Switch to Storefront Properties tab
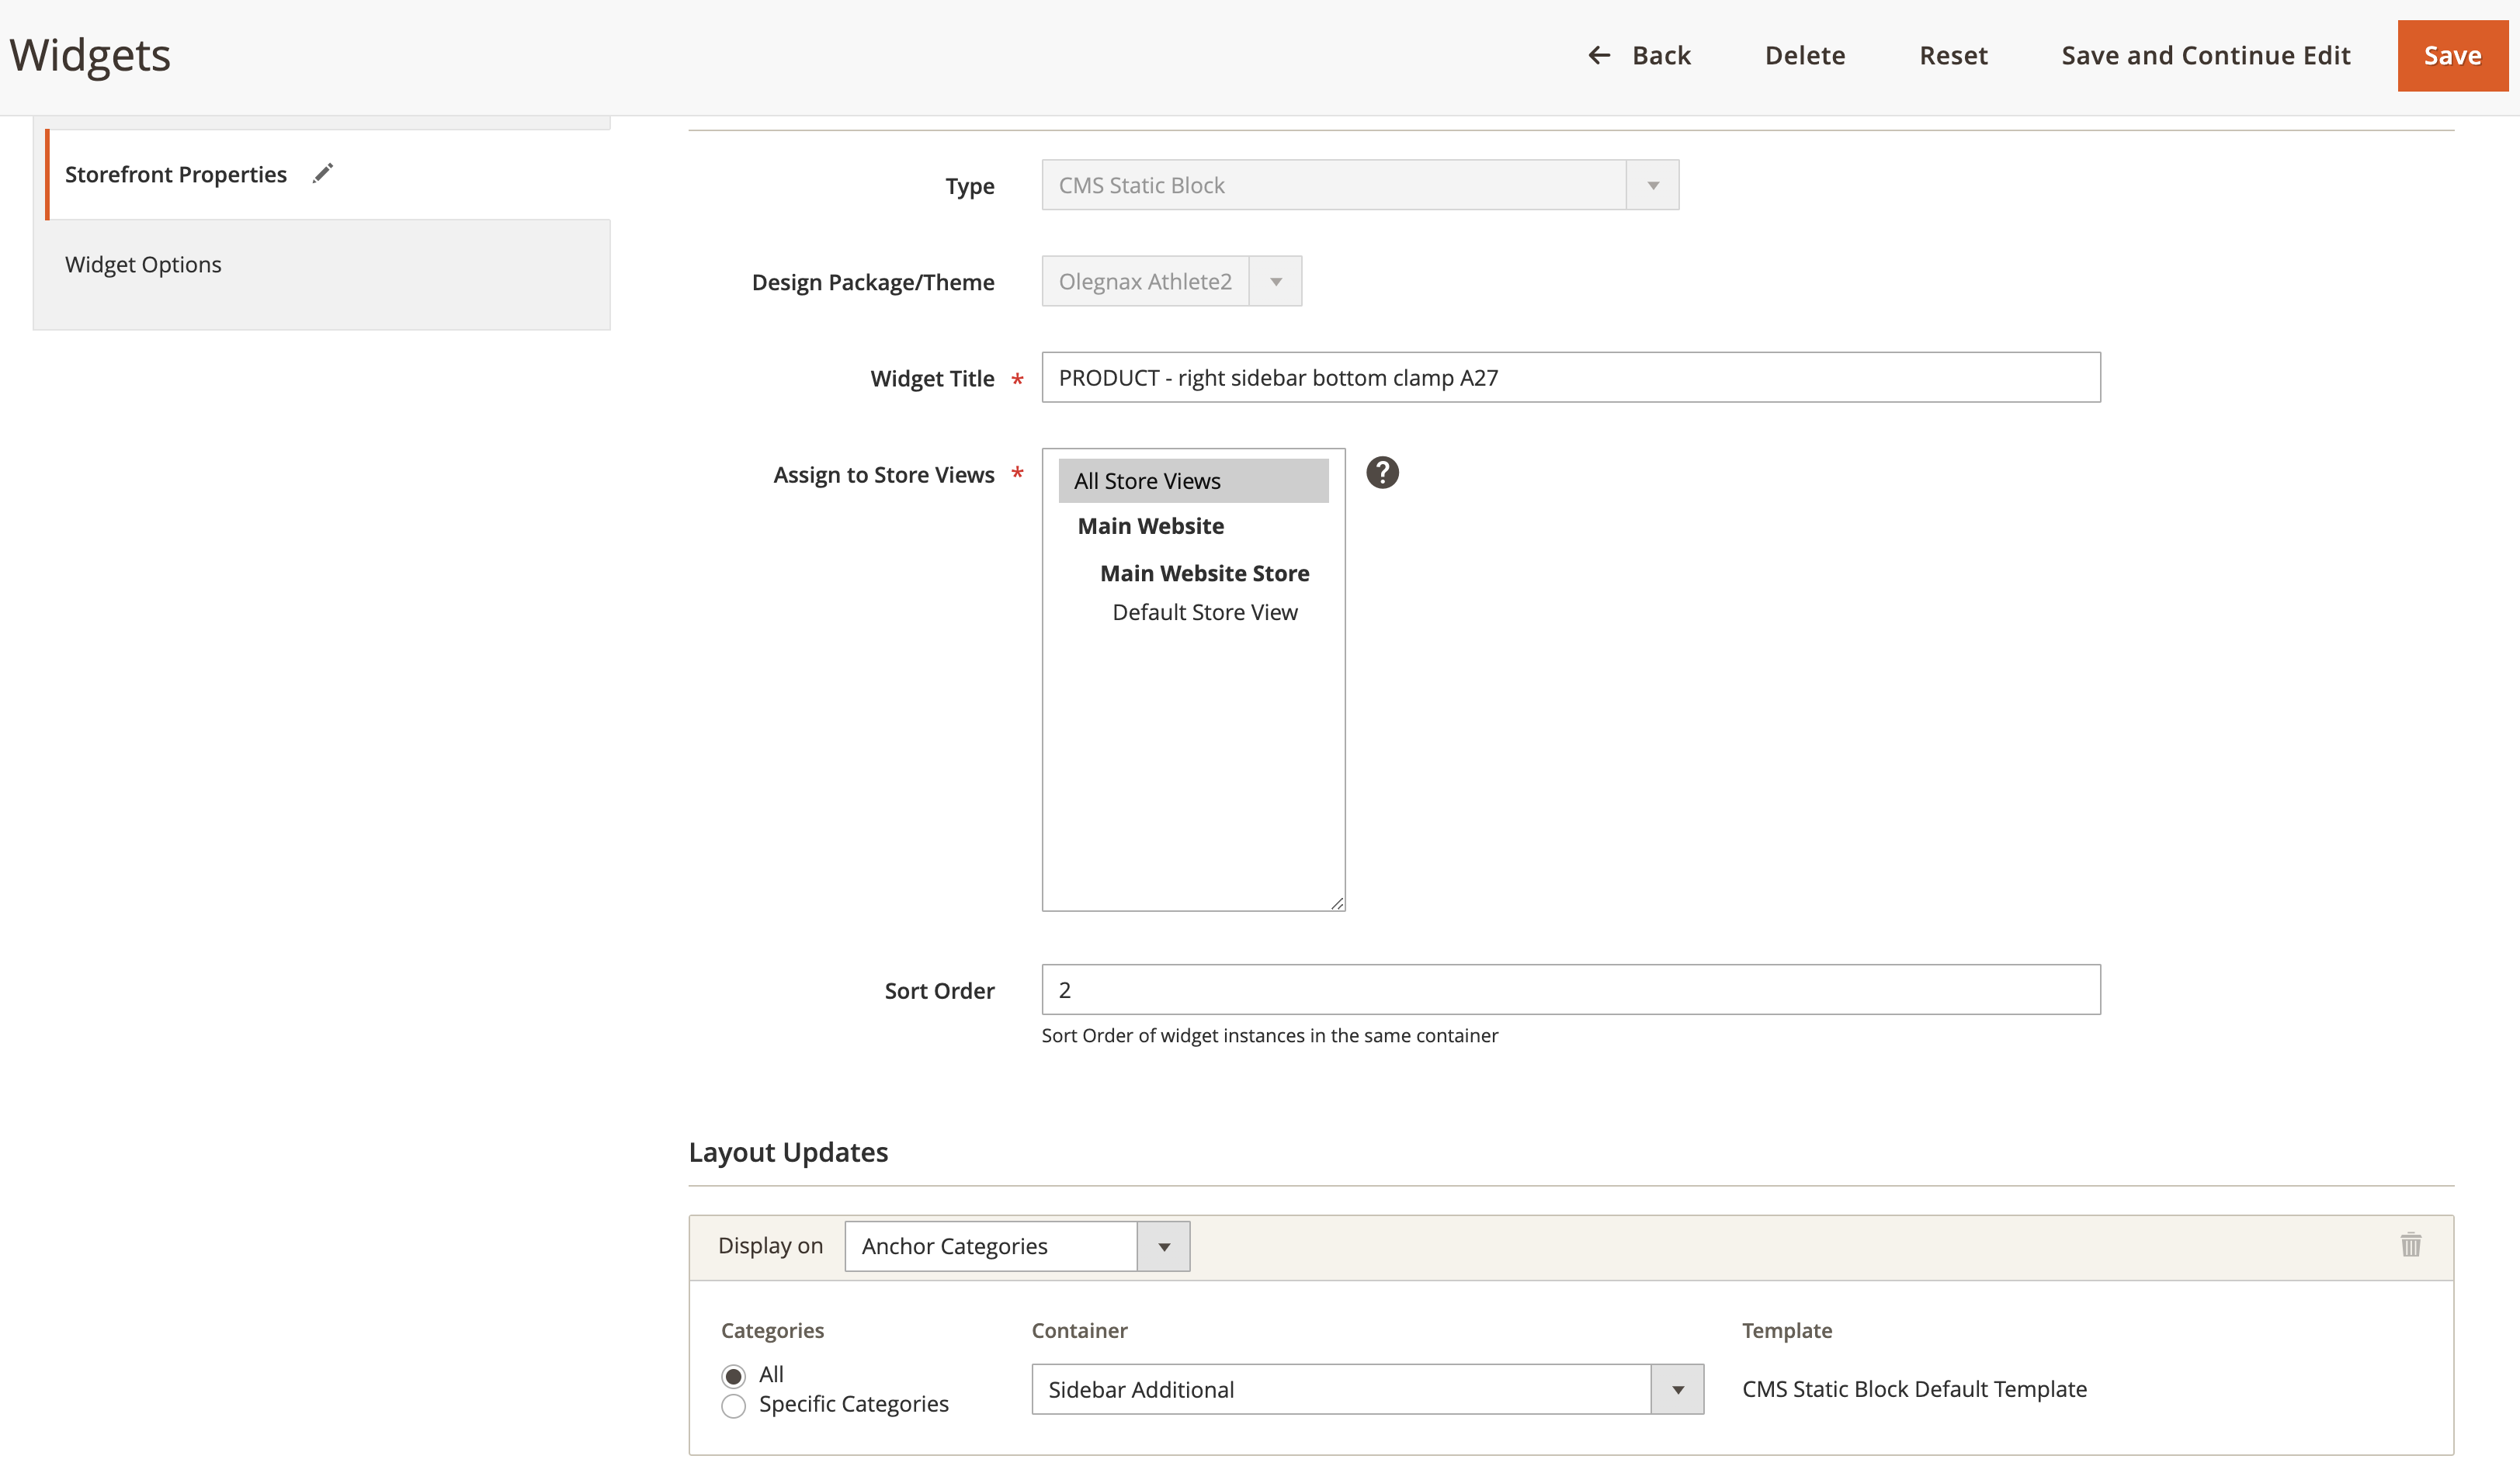2520x1473 pixels. 176,174
